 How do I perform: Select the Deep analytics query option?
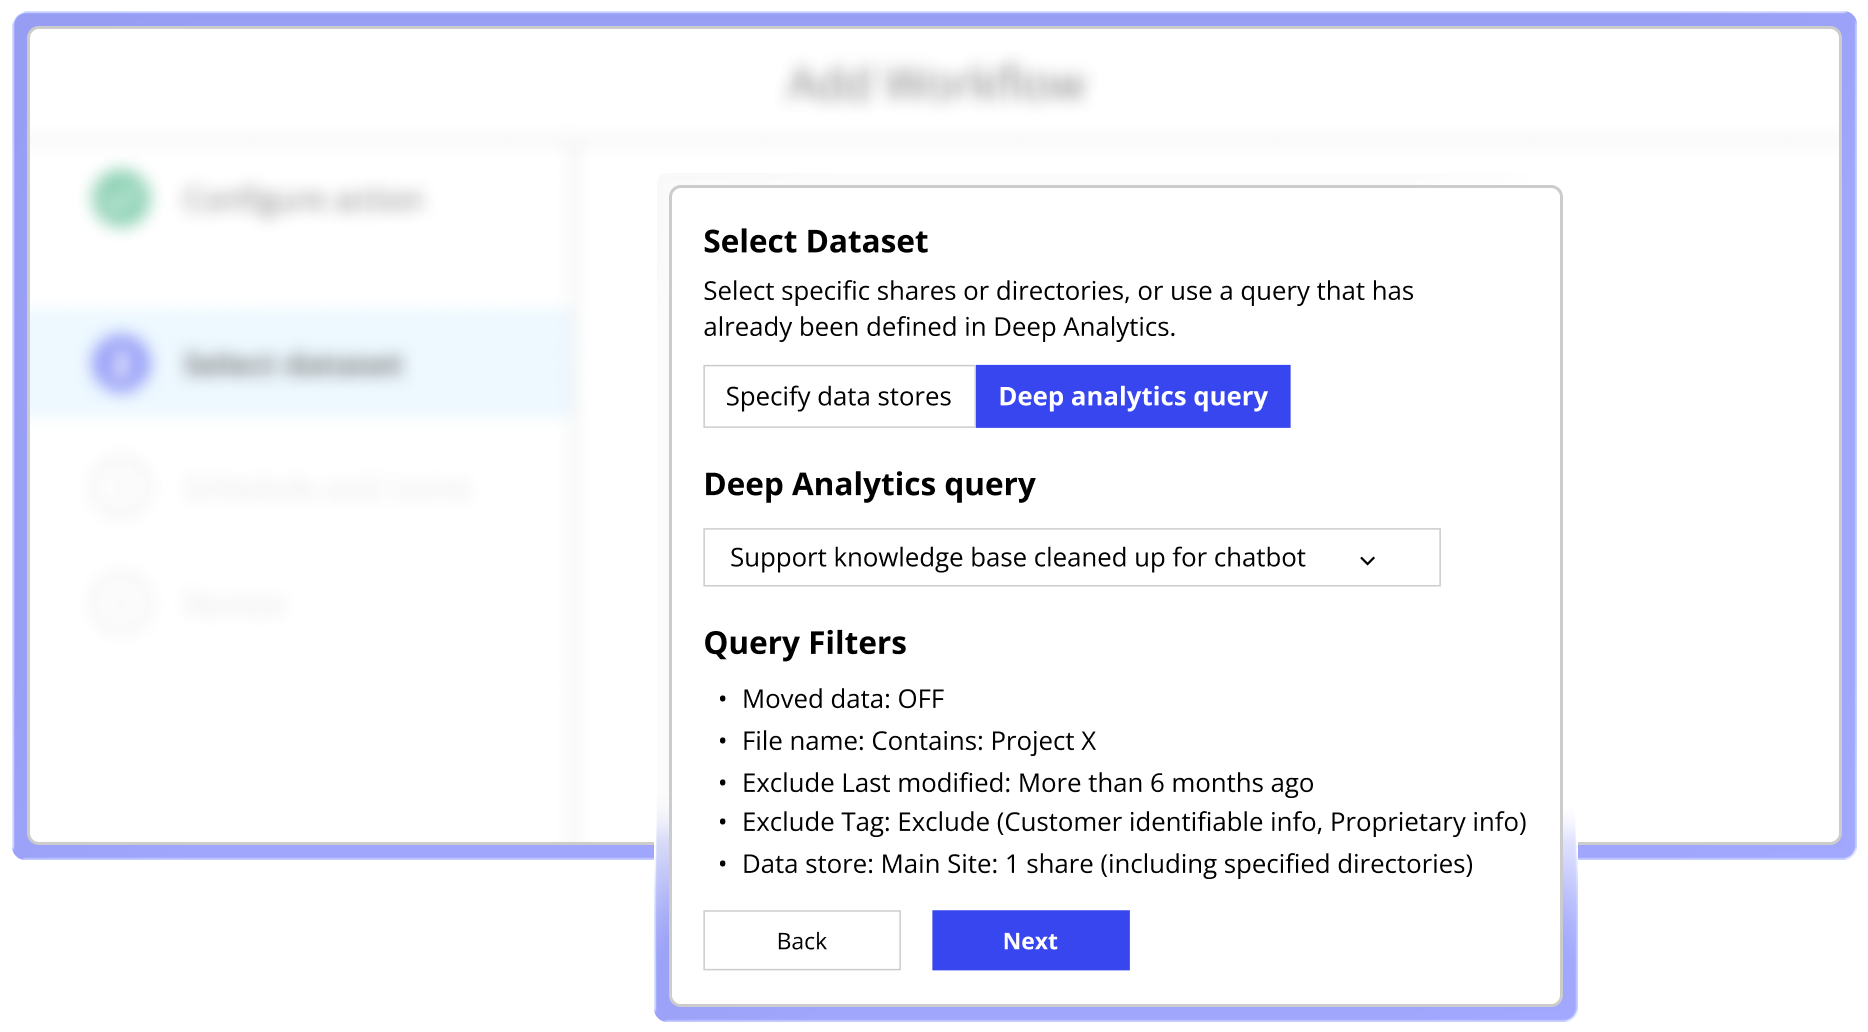click(x=1132, y=397)
